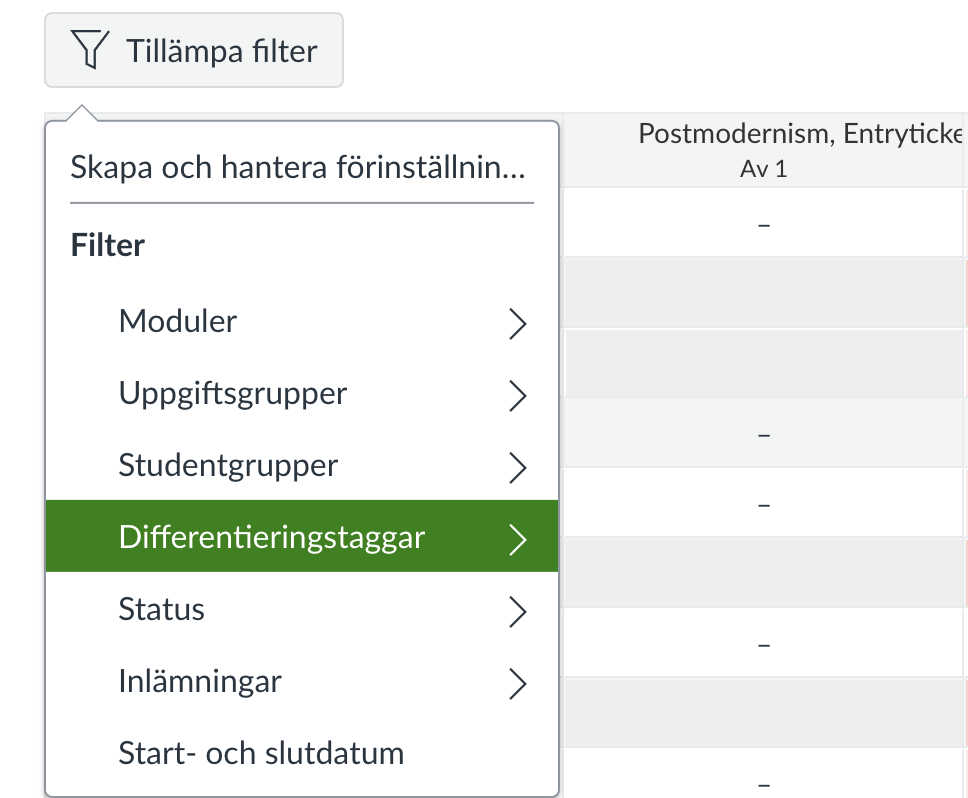
Task: Open the Inlämningar submenu arrow
Action: (517, 683)
